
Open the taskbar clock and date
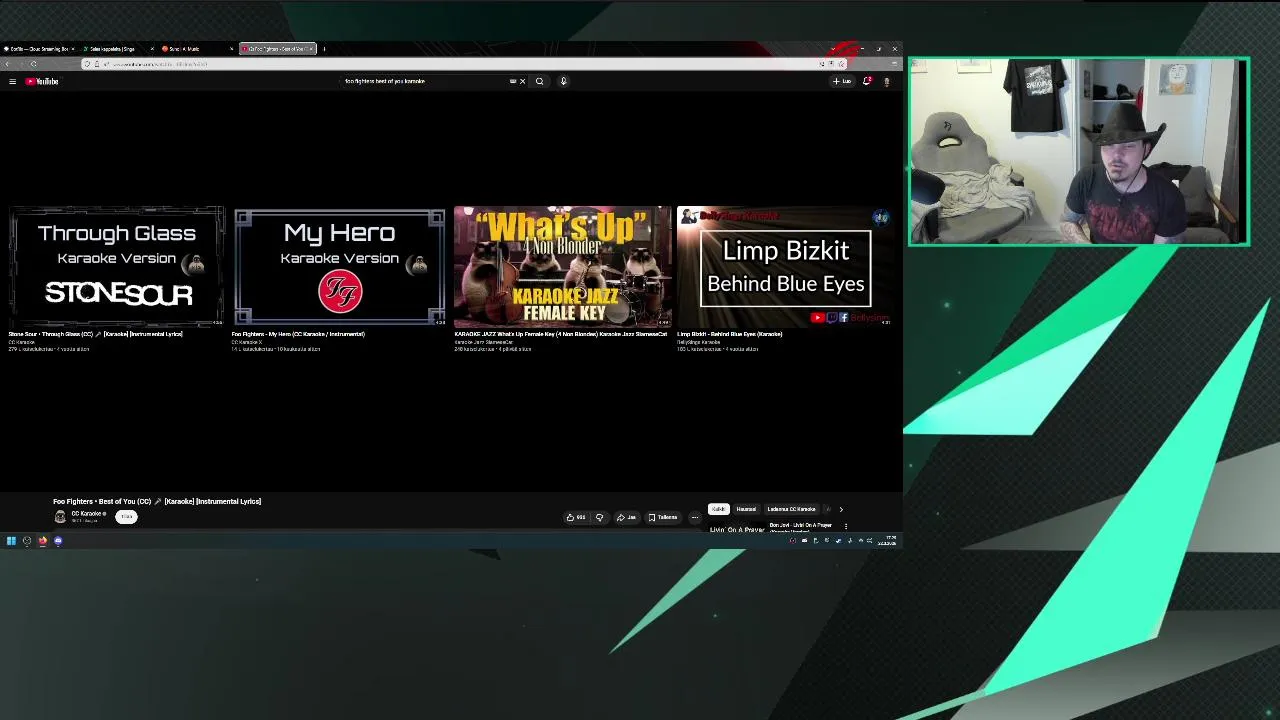(887, 541)
